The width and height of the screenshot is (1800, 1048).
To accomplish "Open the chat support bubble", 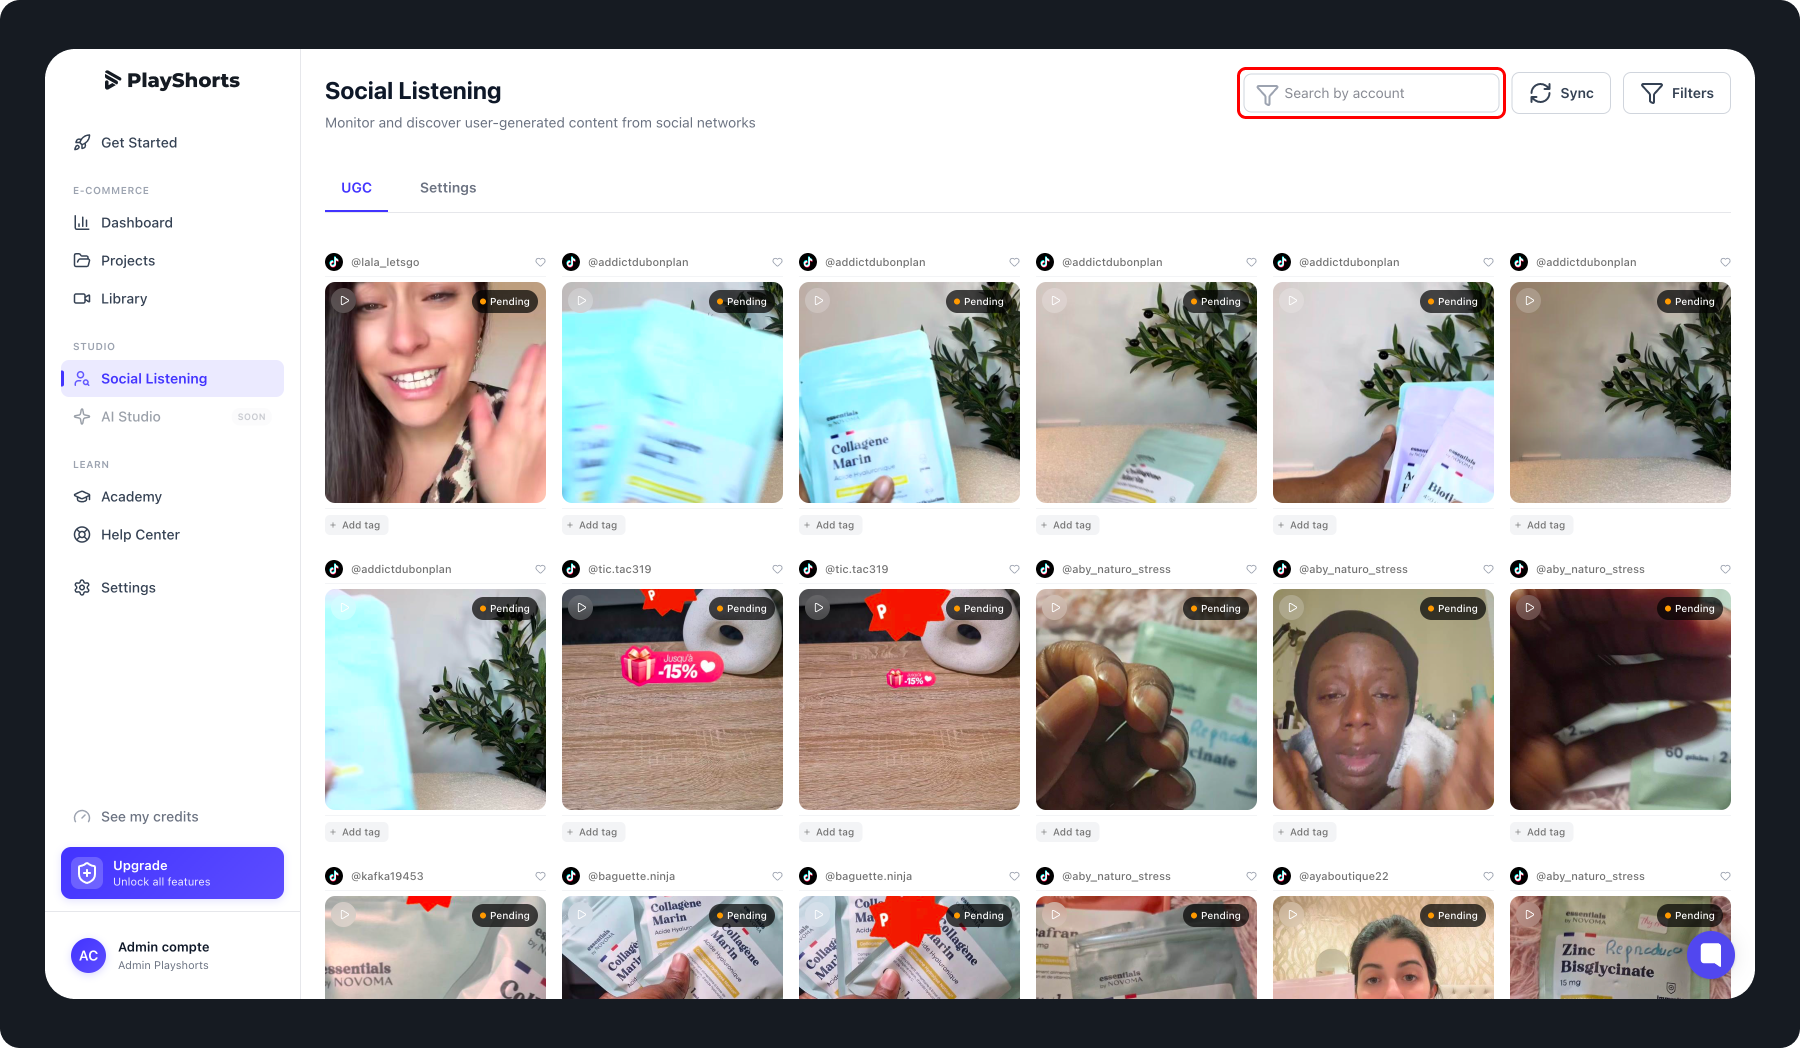I will coord(1710,954).
